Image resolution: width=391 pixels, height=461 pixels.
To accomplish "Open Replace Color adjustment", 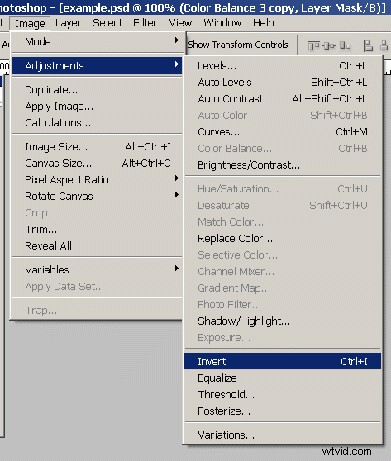I will 282,239.
